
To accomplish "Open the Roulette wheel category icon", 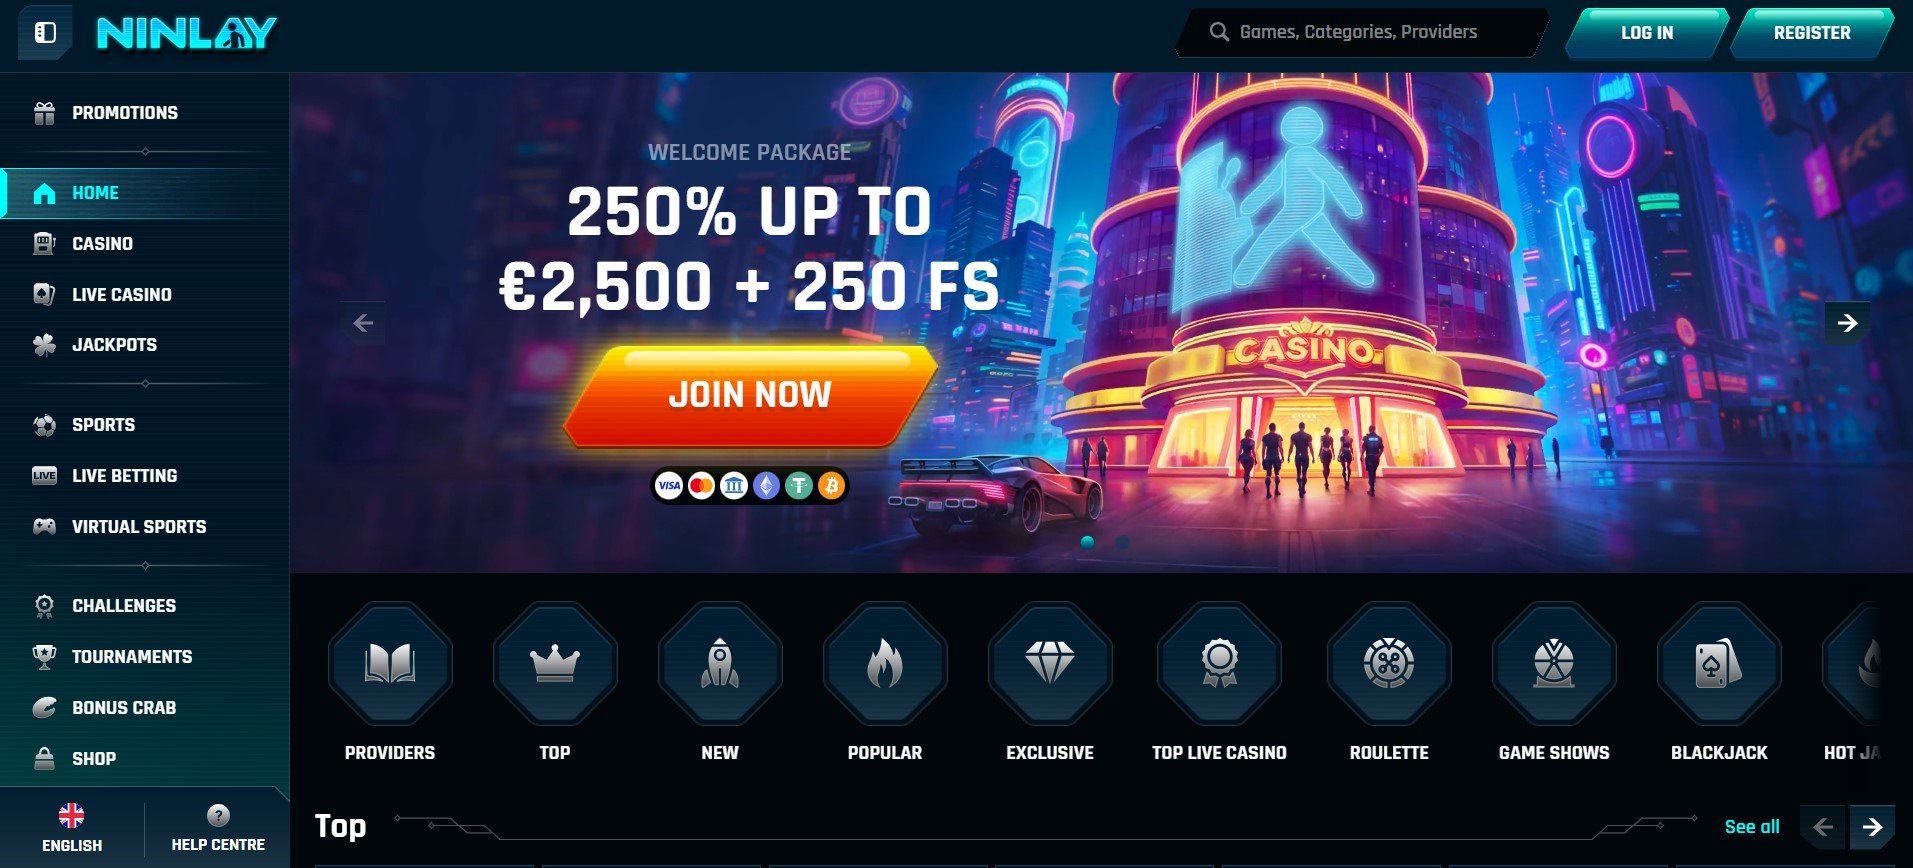I will (x=1389, y=664).
